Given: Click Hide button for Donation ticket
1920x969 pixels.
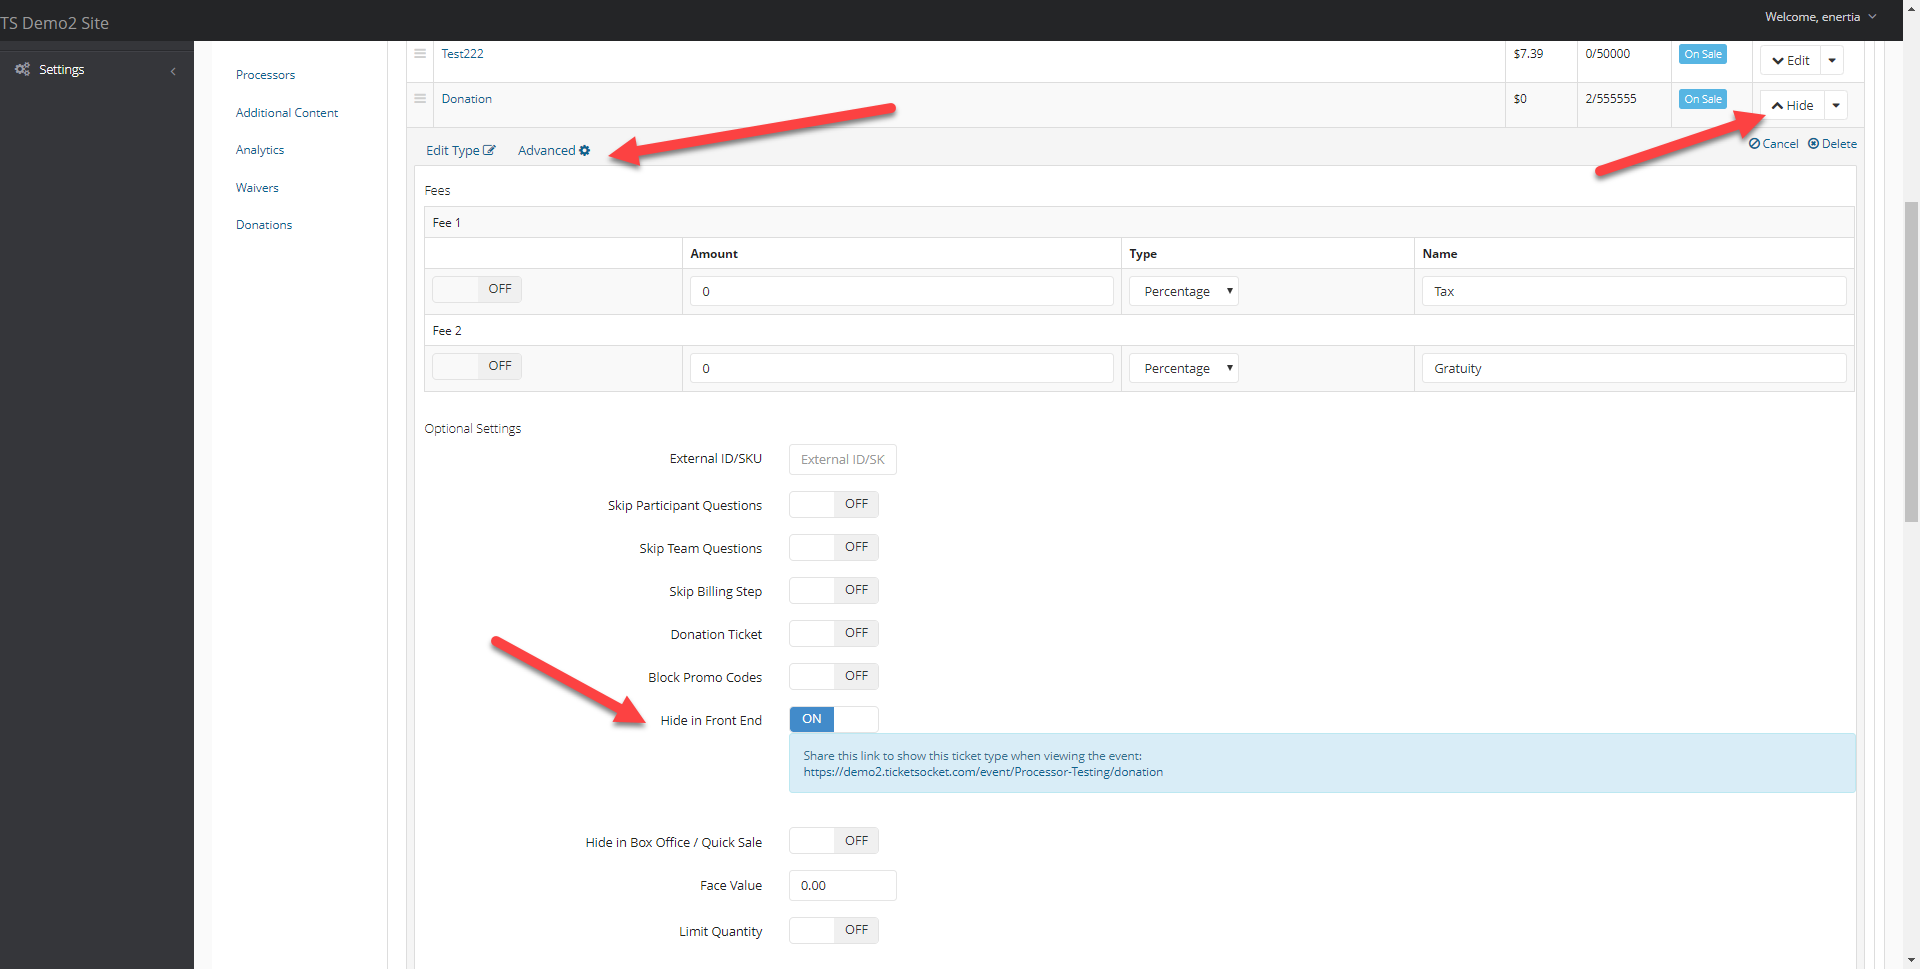Looking at the screenshot, I should (x=1793, y=105).
